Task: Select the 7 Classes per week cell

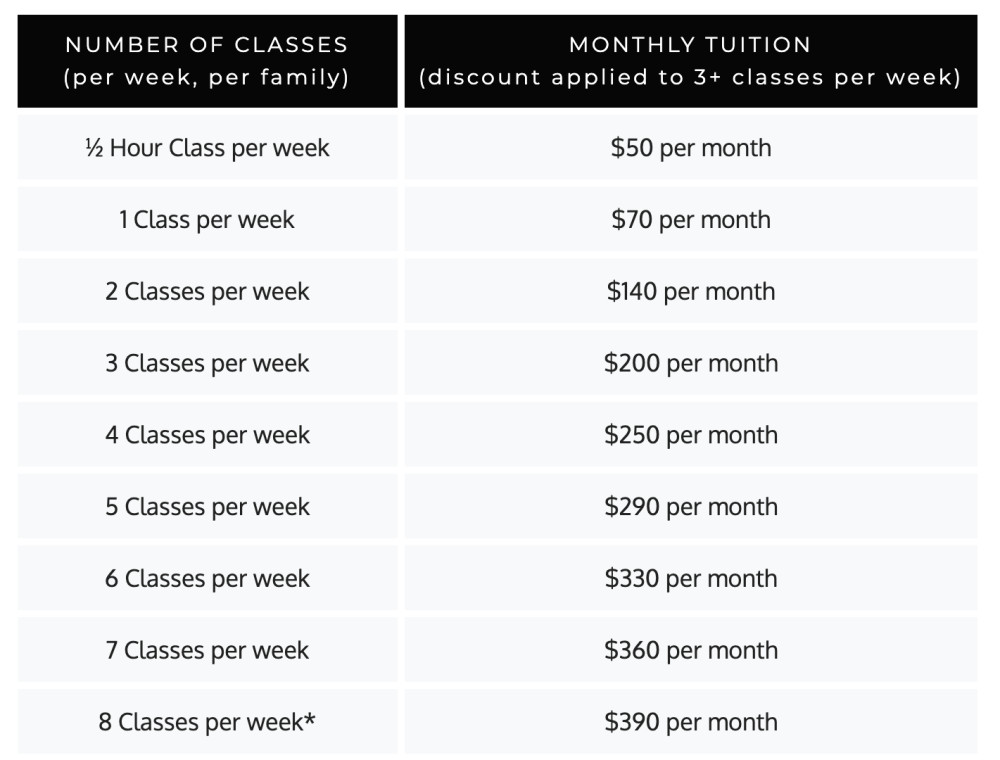Action: [x=207, y=650]
